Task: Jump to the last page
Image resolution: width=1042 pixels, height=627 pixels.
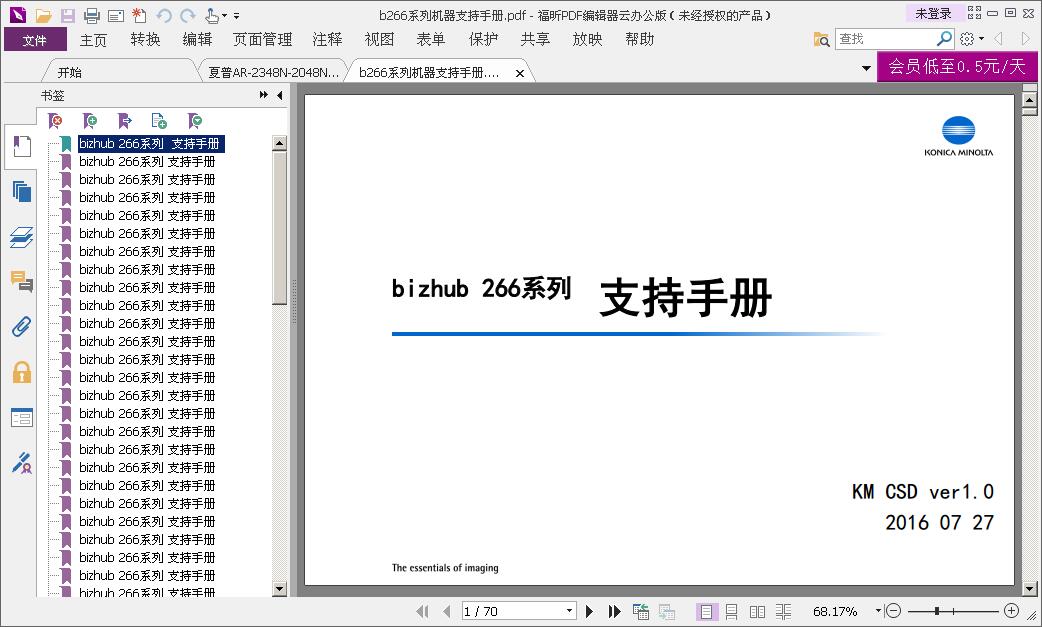Action: [x=614, y=611]
